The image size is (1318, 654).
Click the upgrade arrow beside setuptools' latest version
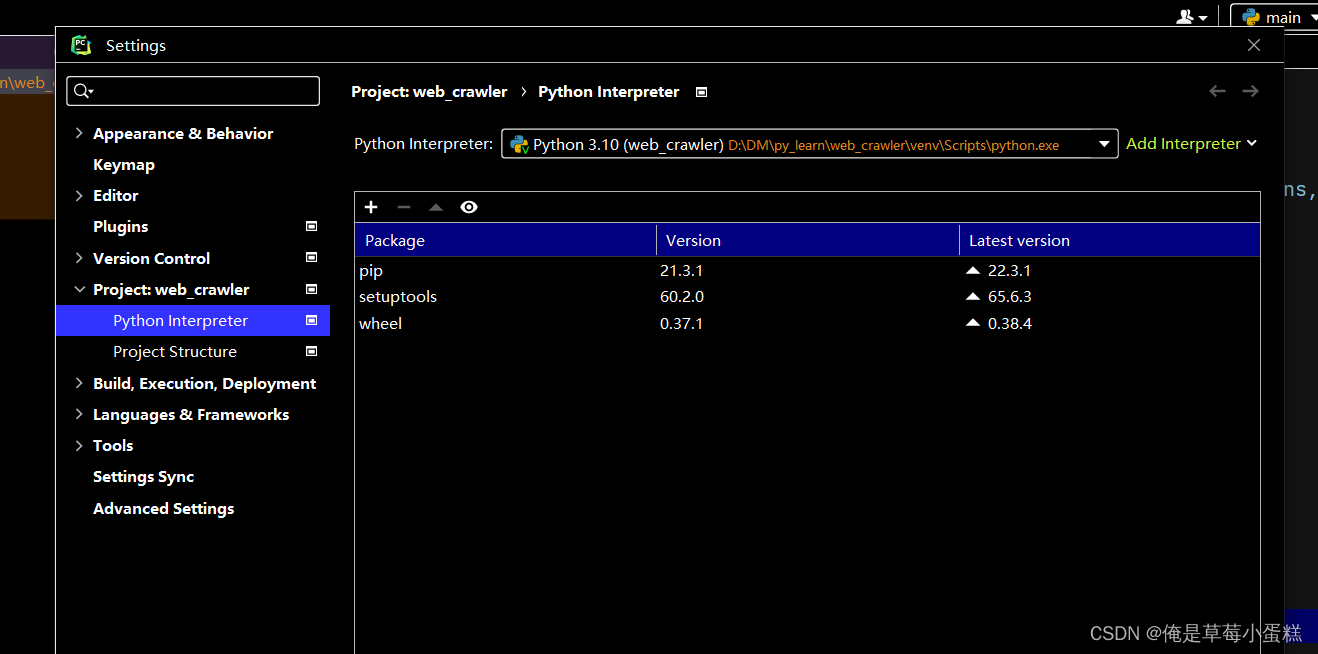(973, 297)
